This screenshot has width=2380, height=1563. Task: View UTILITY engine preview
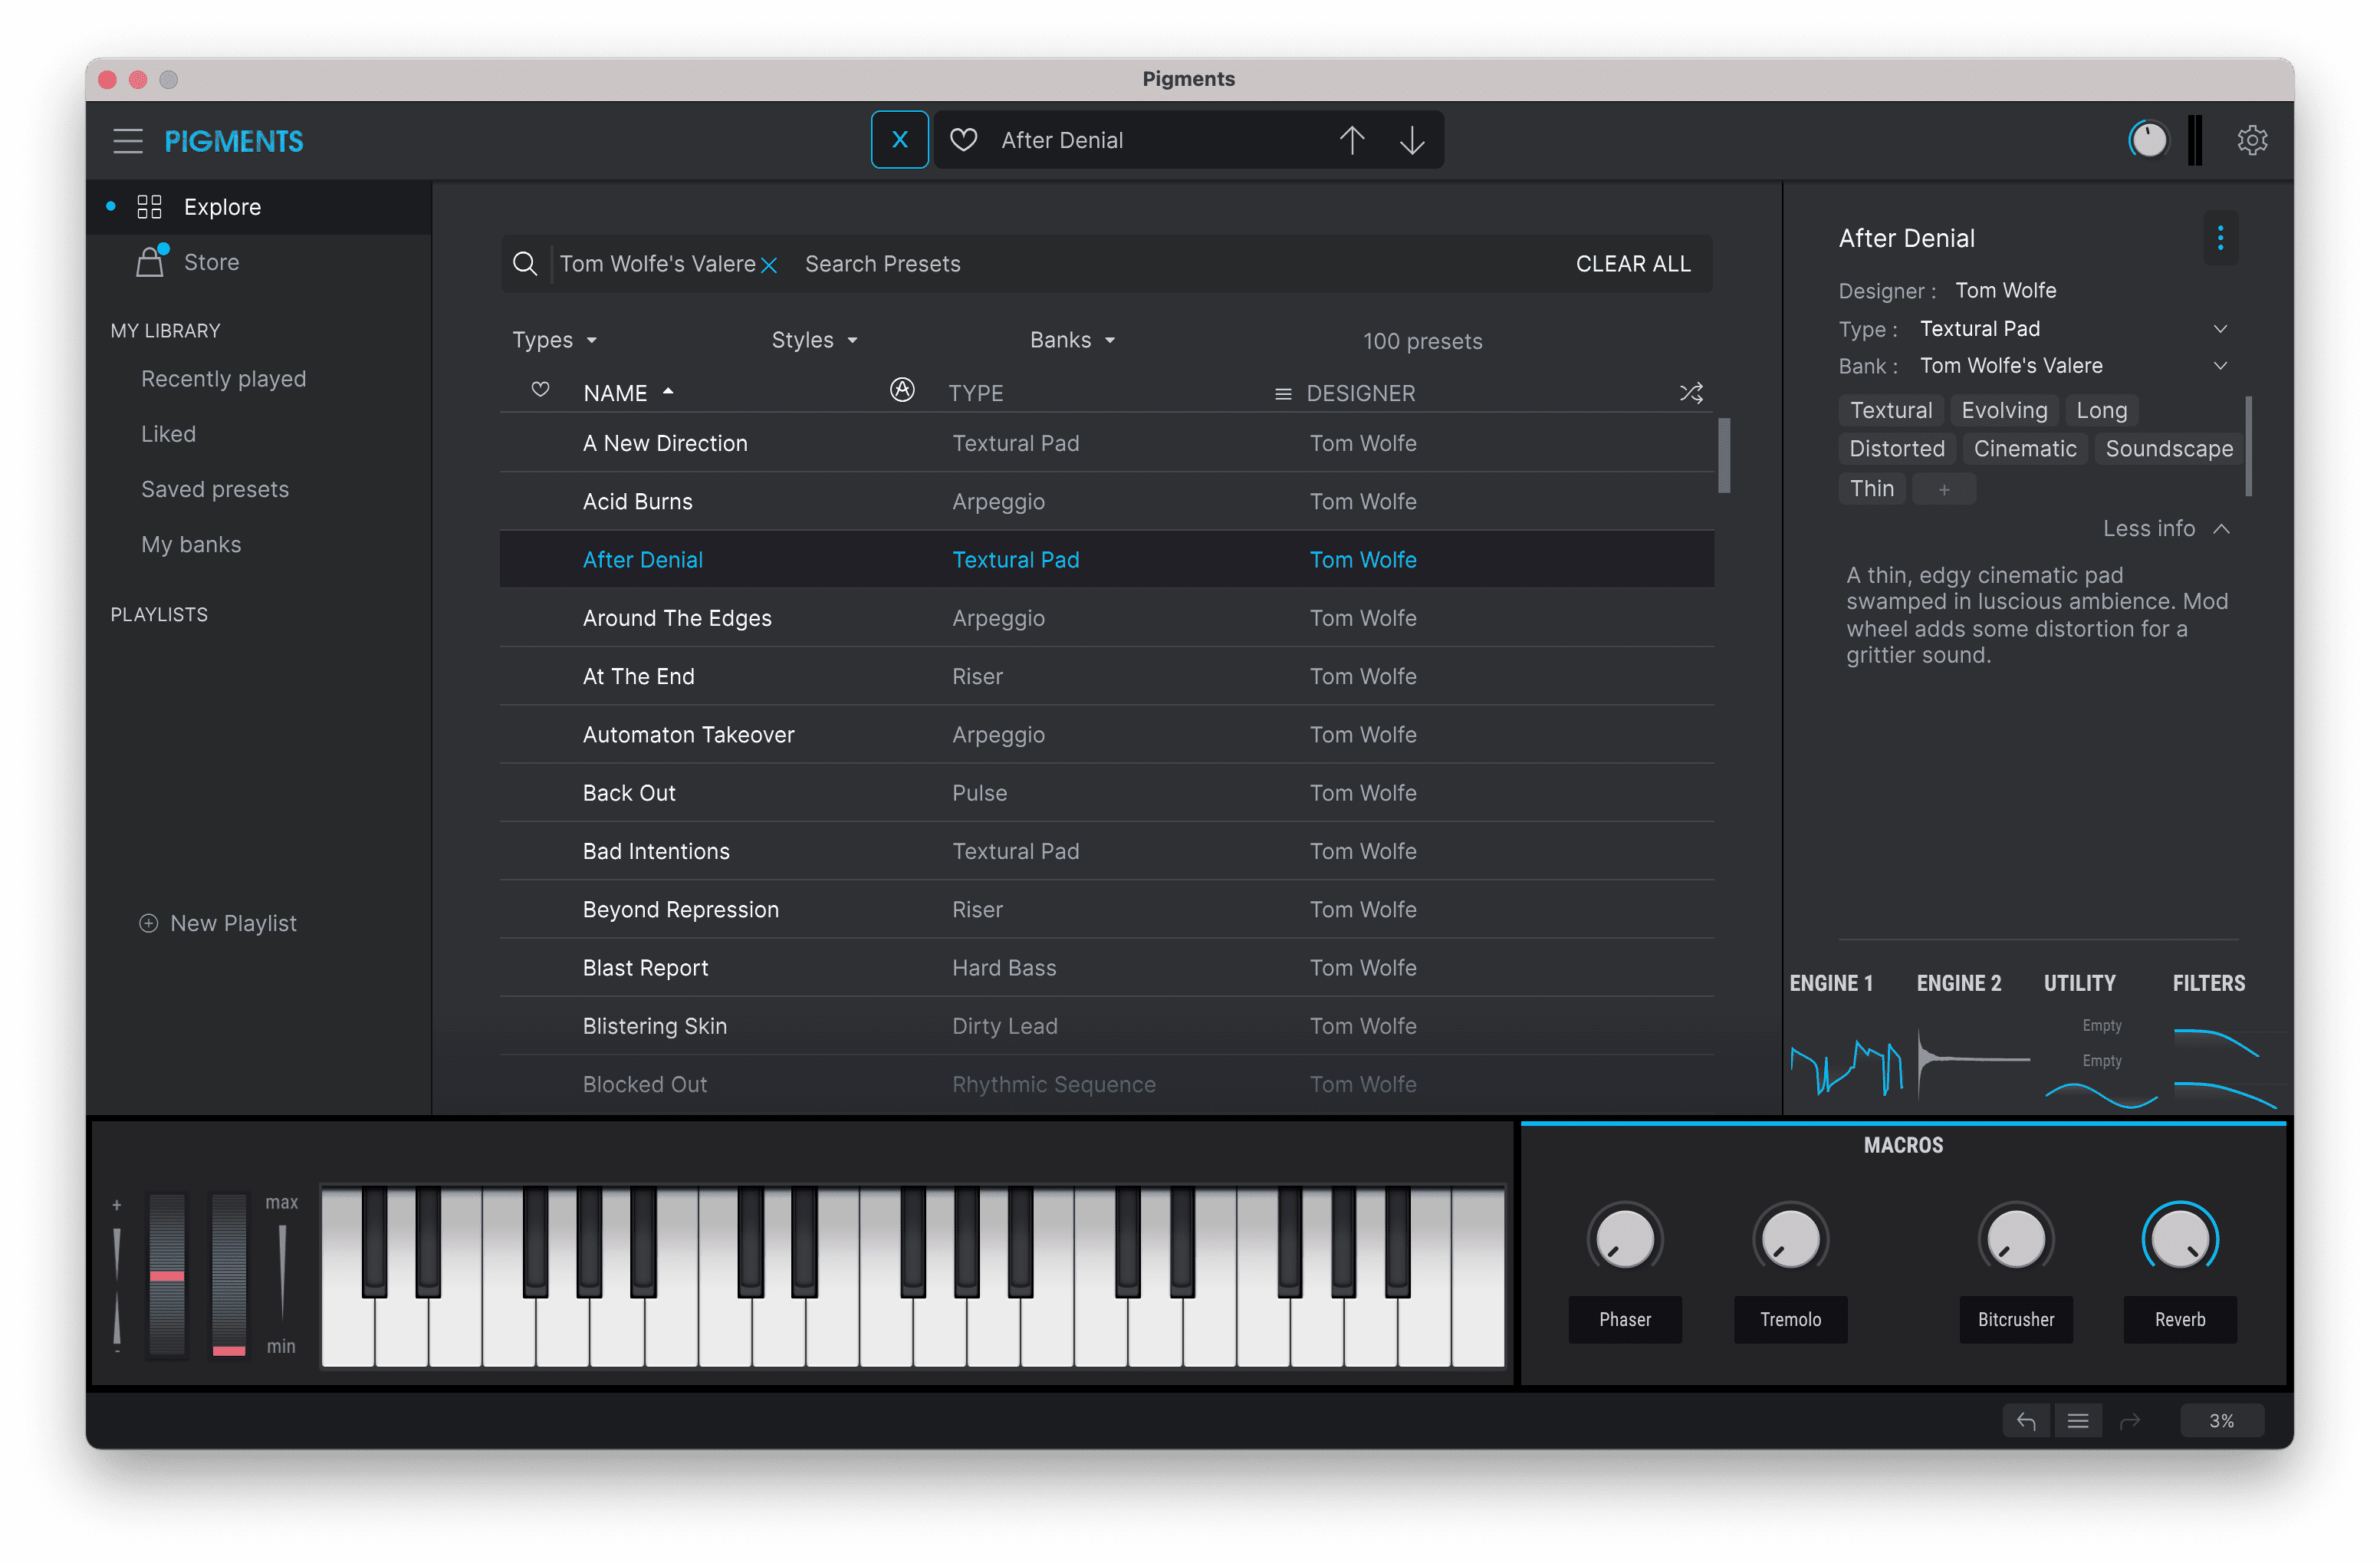point(2100,1062)
